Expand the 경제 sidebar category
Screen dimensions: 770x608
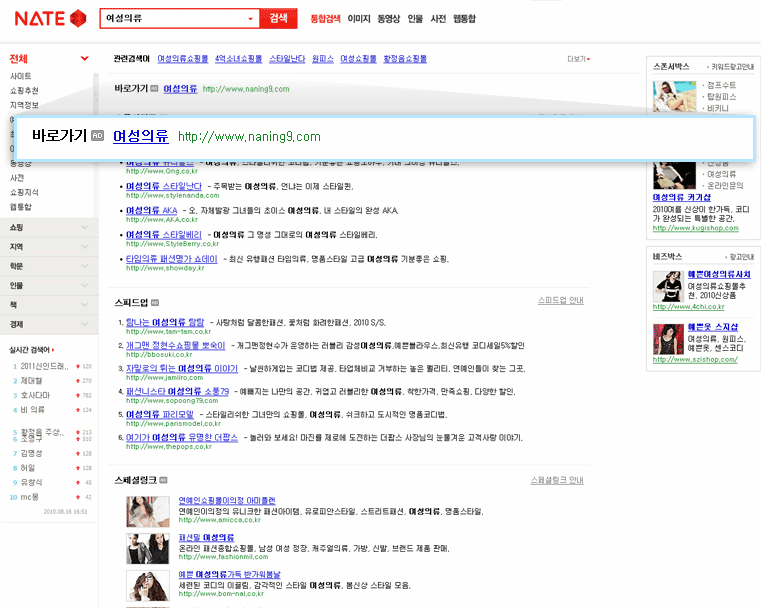pyautogui.click(x=49, y=324)
